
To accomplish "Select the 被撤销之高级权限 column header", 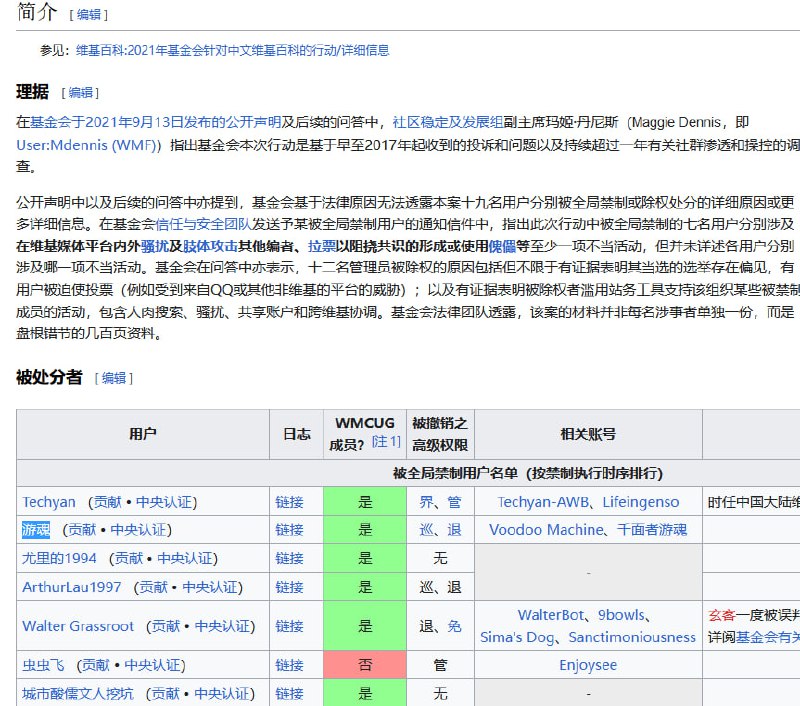I will click(x=440, y=434).
